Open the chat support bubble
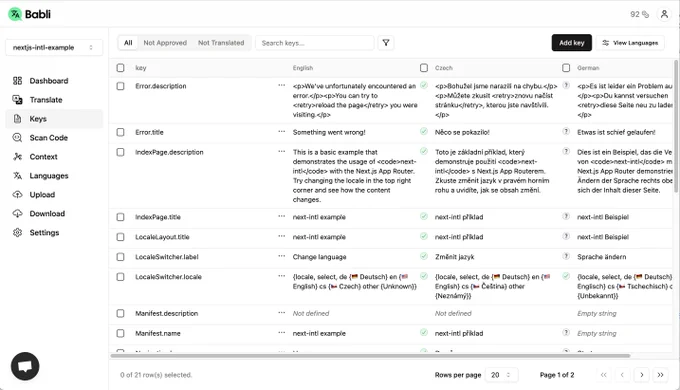 (25, 366)
